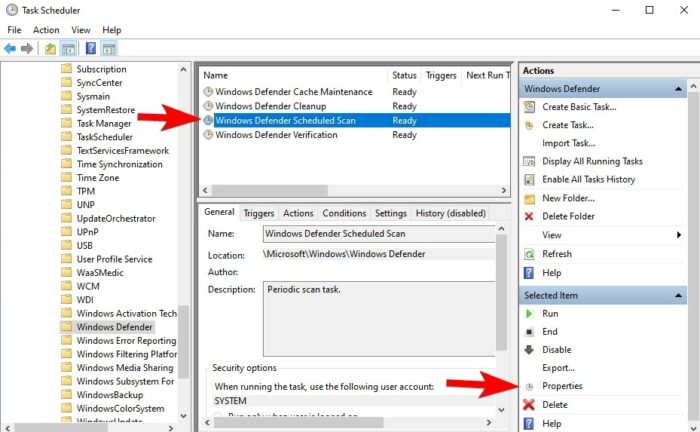Screen dimensions: 700x432
Task: Click the tree pane scroll up arrow
Action: [183, 70]
